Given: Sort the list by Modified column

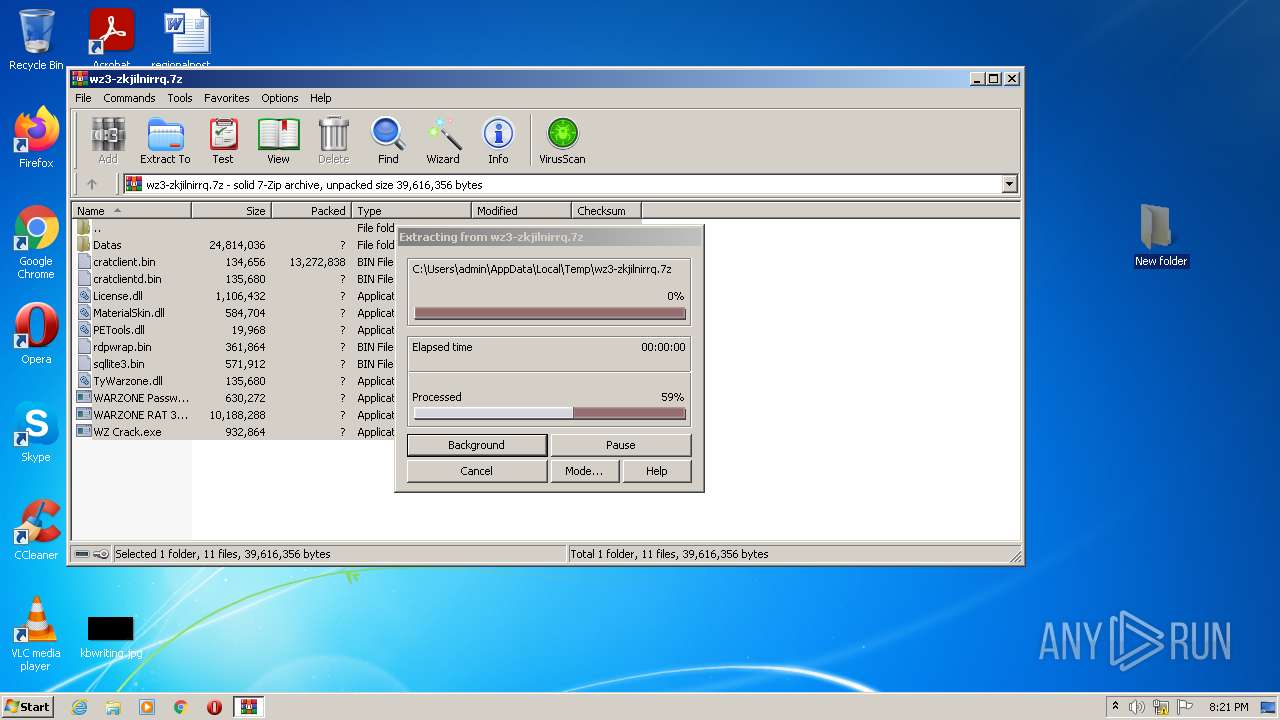Looking at the screenshot, I should click(521, 211).
